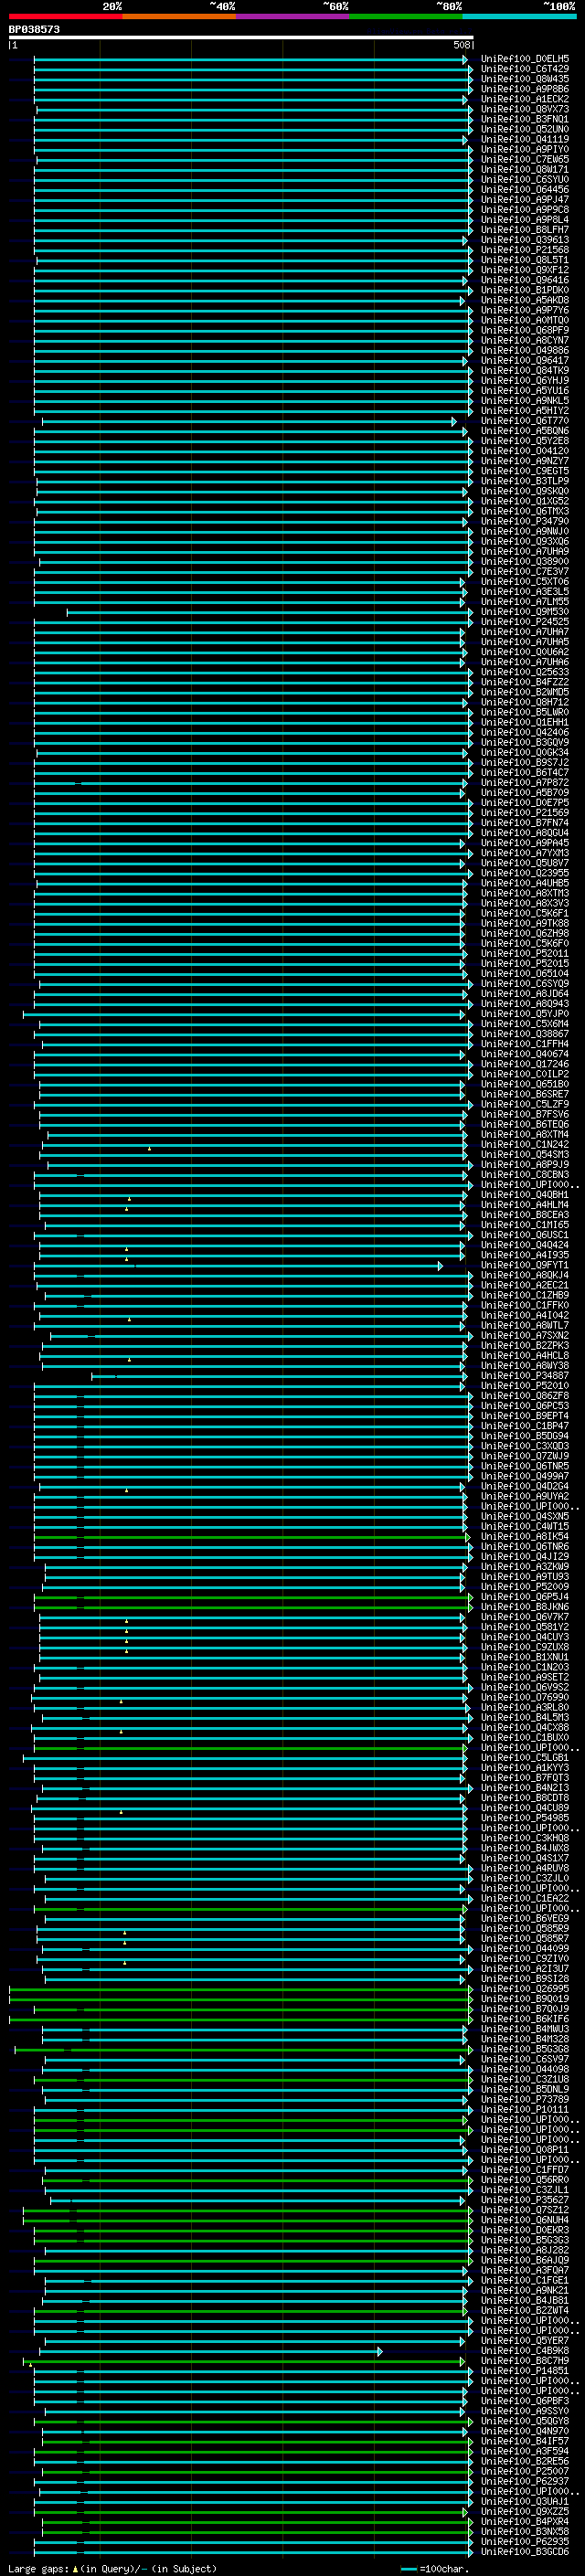This screenshot has width=585, height=2576.
Task: Select UniRef100_Q40674 hit name
Action: click(525, 1053)
